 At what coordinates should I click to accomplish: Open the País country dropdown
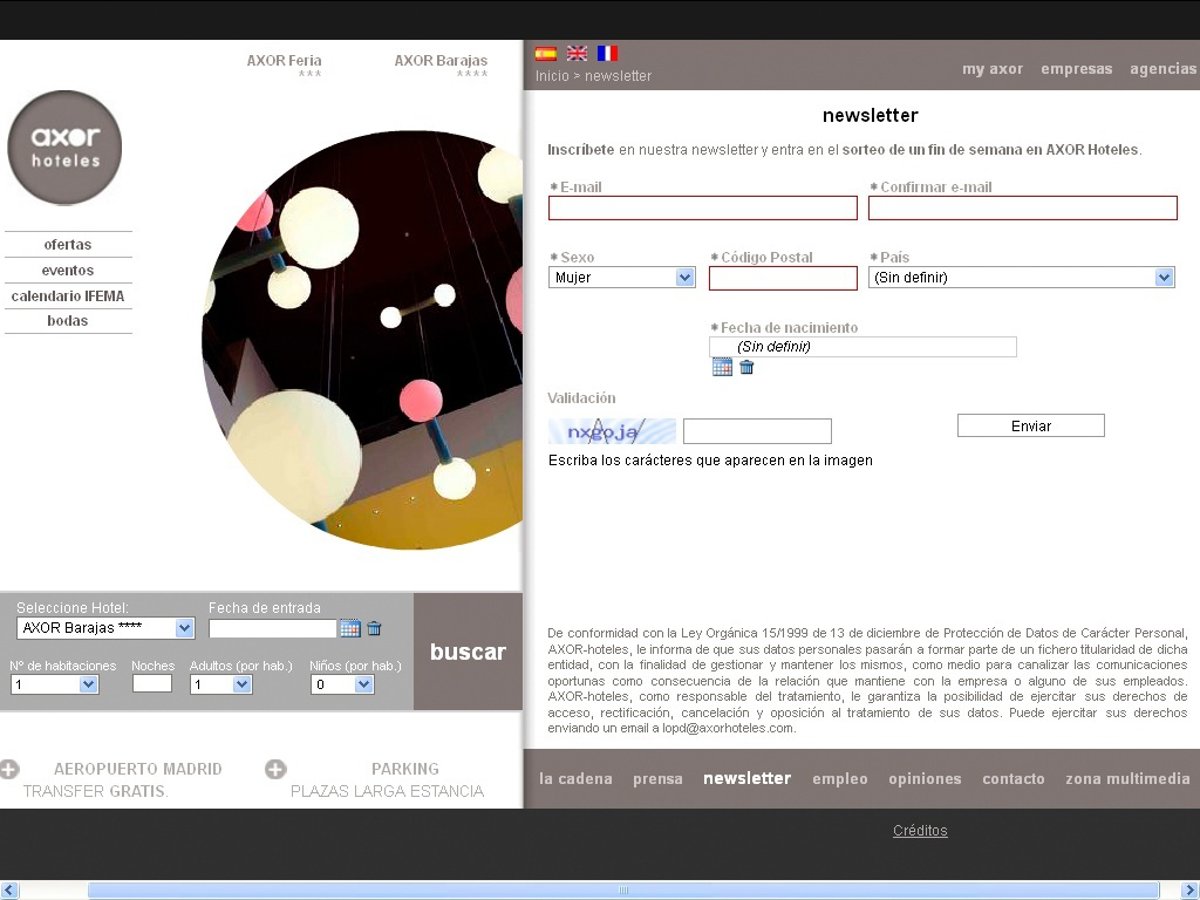pyautogui.click(x=1021, y=278)
